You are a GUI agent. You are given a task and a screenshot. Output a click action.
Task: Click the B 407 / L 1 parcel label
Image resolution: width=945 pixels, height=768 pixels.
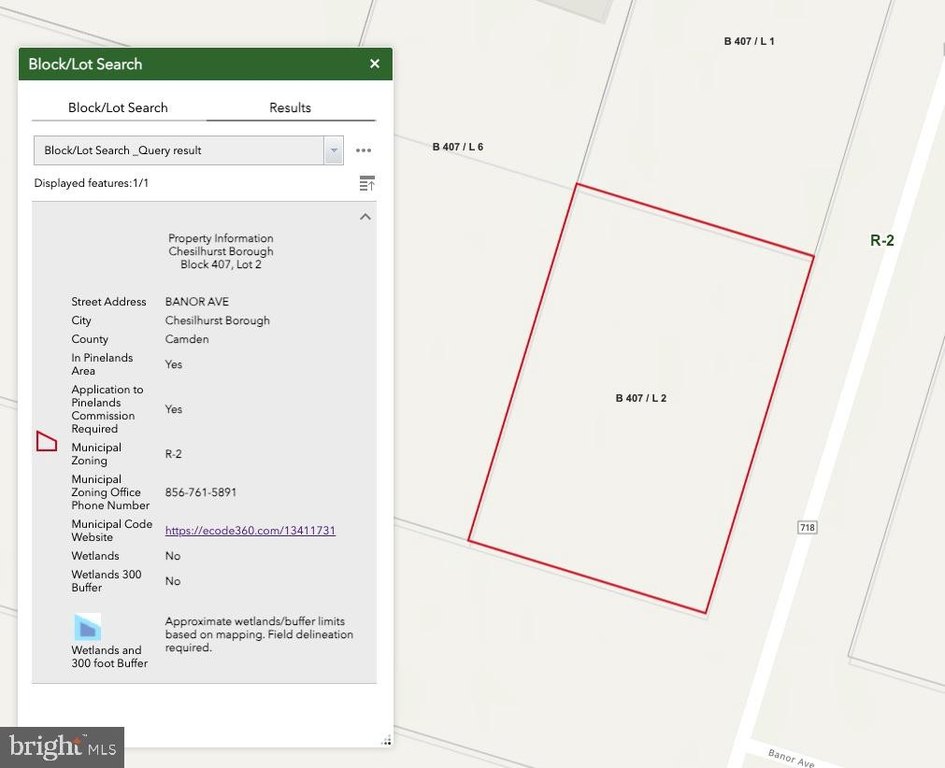pos(749,41)
